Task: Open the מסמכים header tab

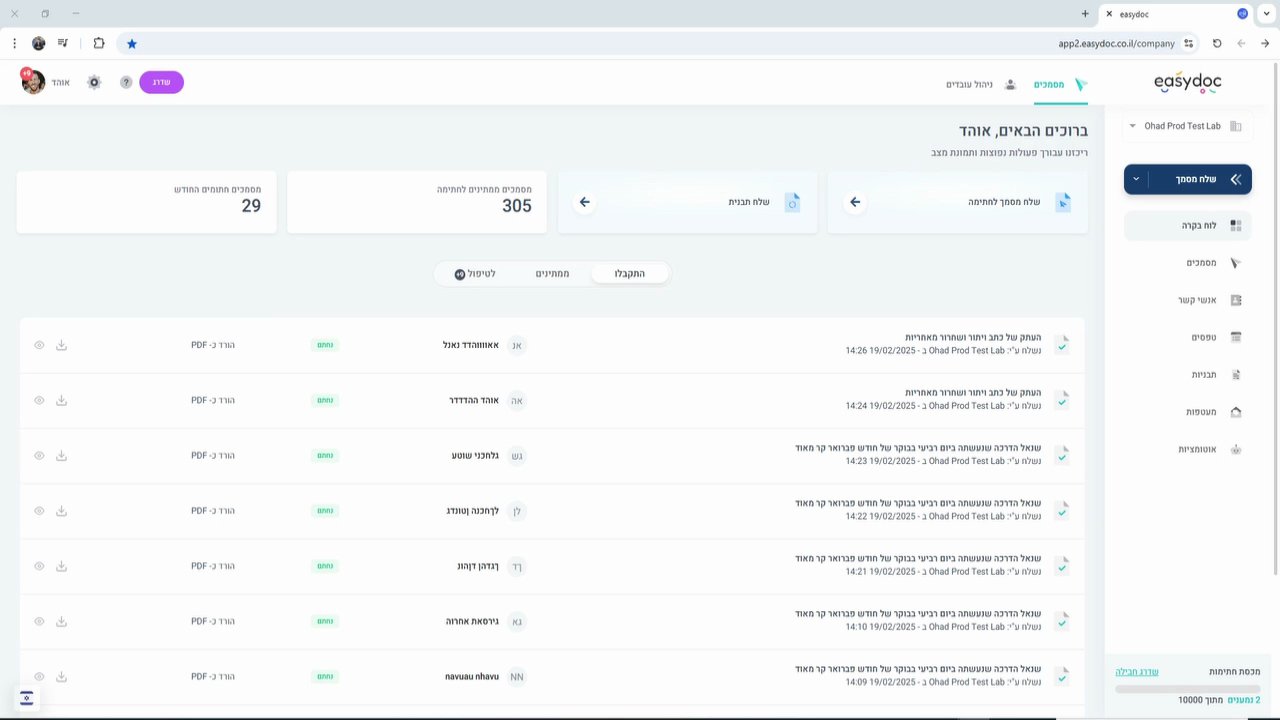Action: pos(1061,84)
